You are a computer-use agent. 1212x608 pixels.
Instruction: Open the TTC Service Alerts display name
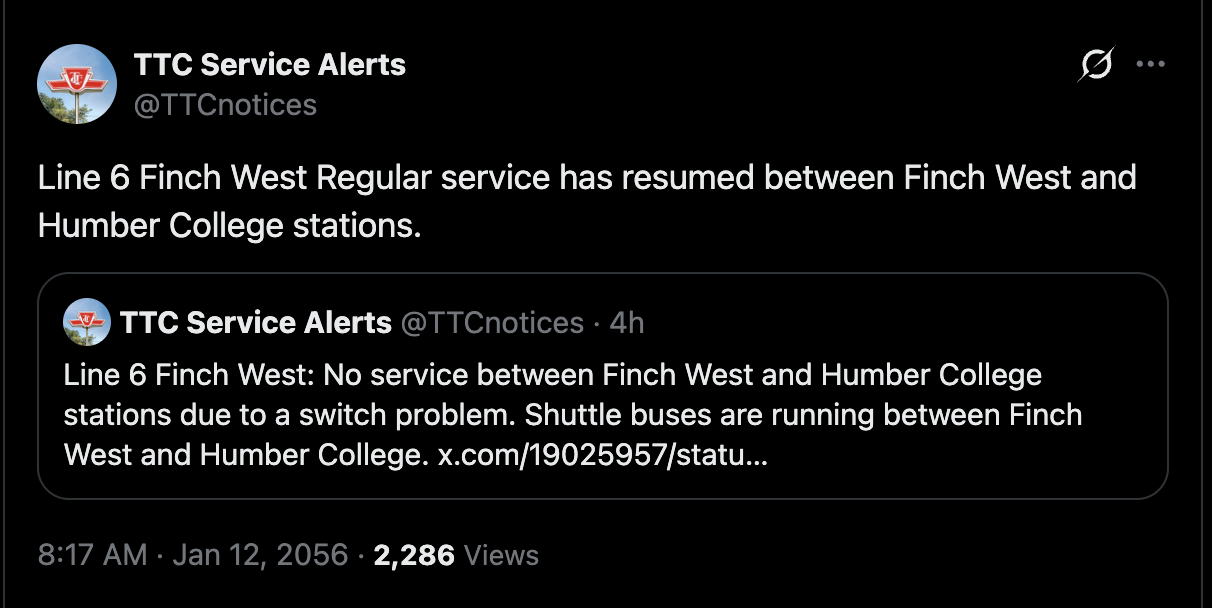tap(270, 65)
